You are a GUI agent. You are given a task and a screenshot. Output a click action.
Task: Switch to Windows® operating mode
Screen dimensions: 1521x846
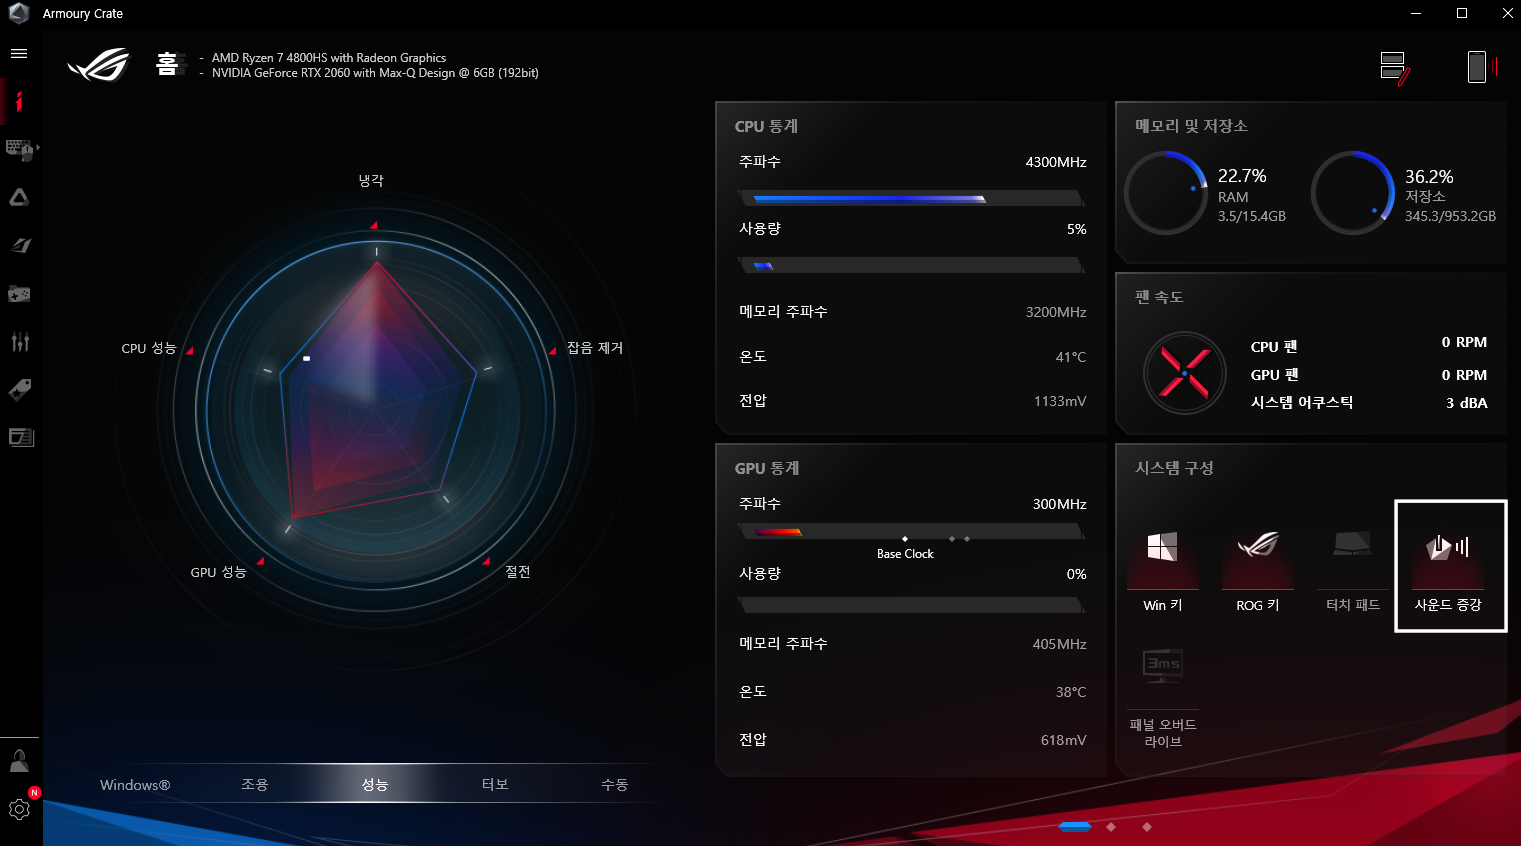[x=135, y=785]
